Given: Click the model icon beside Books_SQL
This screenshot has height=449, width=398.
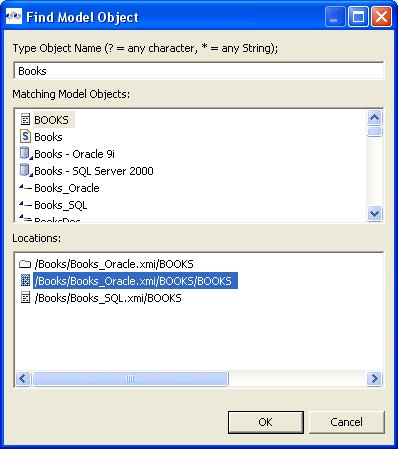Looking at the screenshot, I should pos(25,205).
